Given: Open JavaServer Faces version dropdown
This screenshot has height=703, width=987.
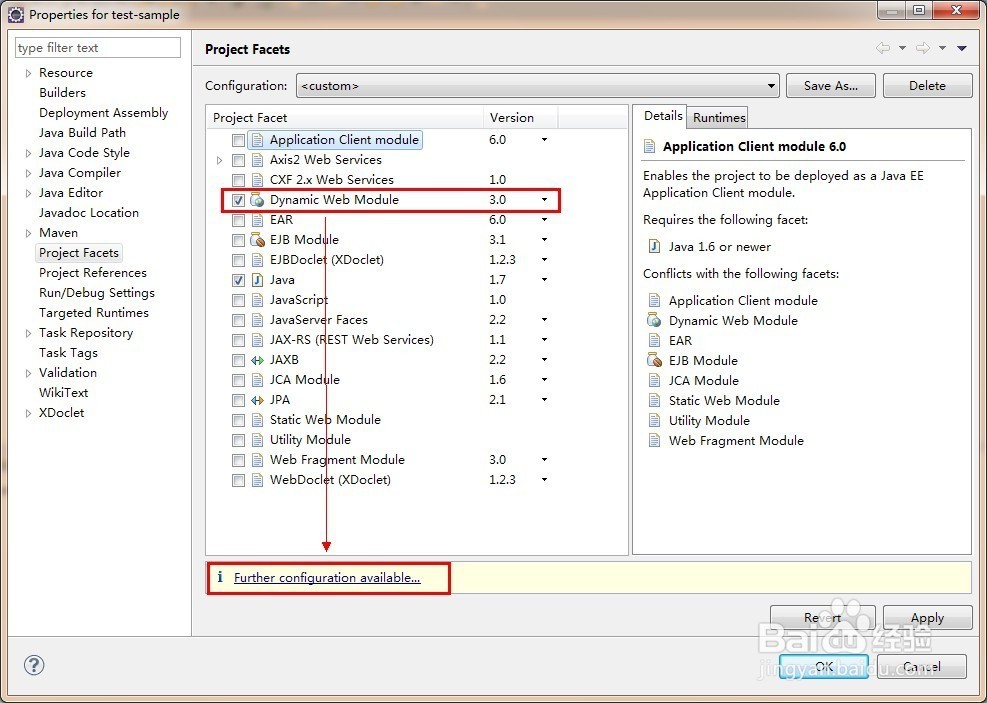Looking at the screenshot, I should (x=544, y=320).
